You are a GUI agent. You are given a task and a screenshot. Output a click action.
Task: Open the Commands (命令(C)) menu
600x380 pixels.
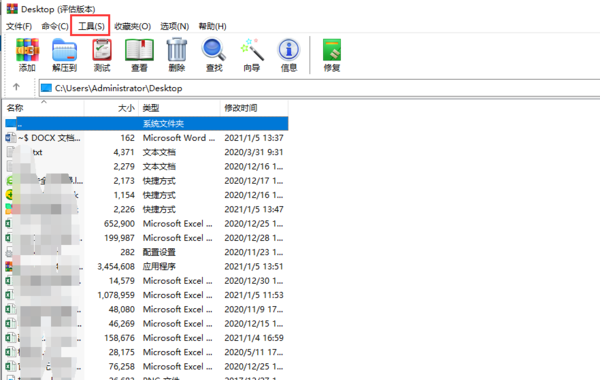click(x=55, y=26)
